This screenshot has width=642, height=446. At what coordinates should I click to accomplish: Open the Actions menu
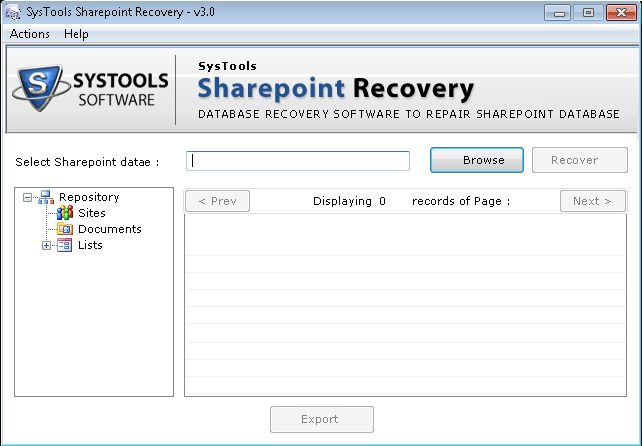coord(29,34)
